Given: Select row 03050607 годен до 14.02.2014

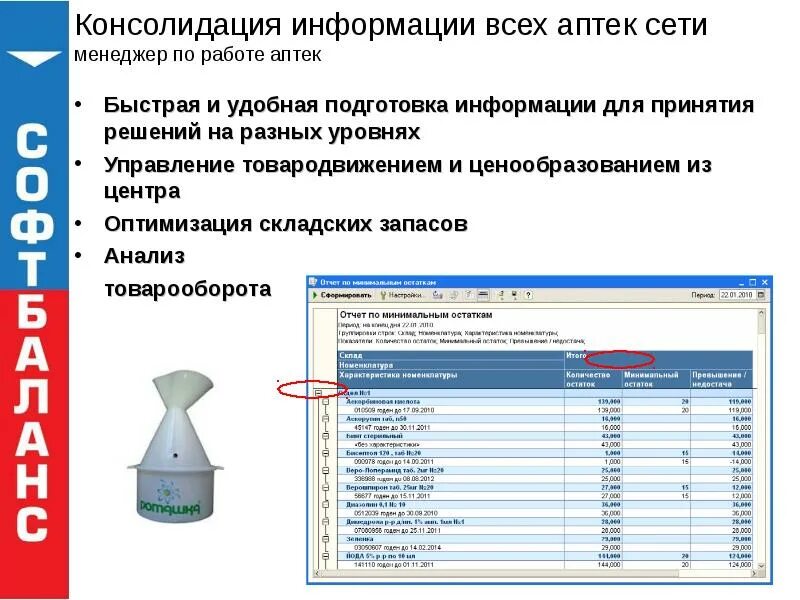Looking at the screenshot, I should click(545, 547).
